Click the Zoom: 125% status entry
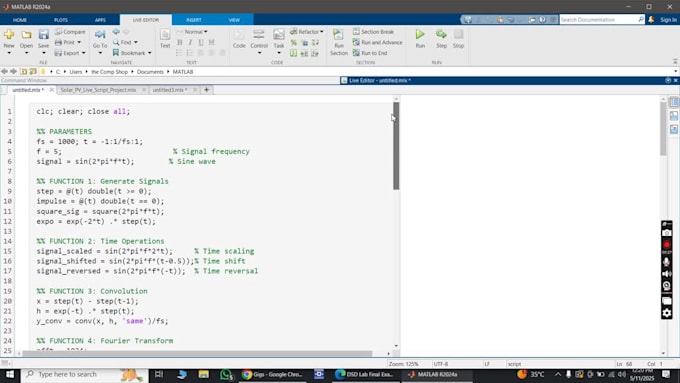 [404, 364]
